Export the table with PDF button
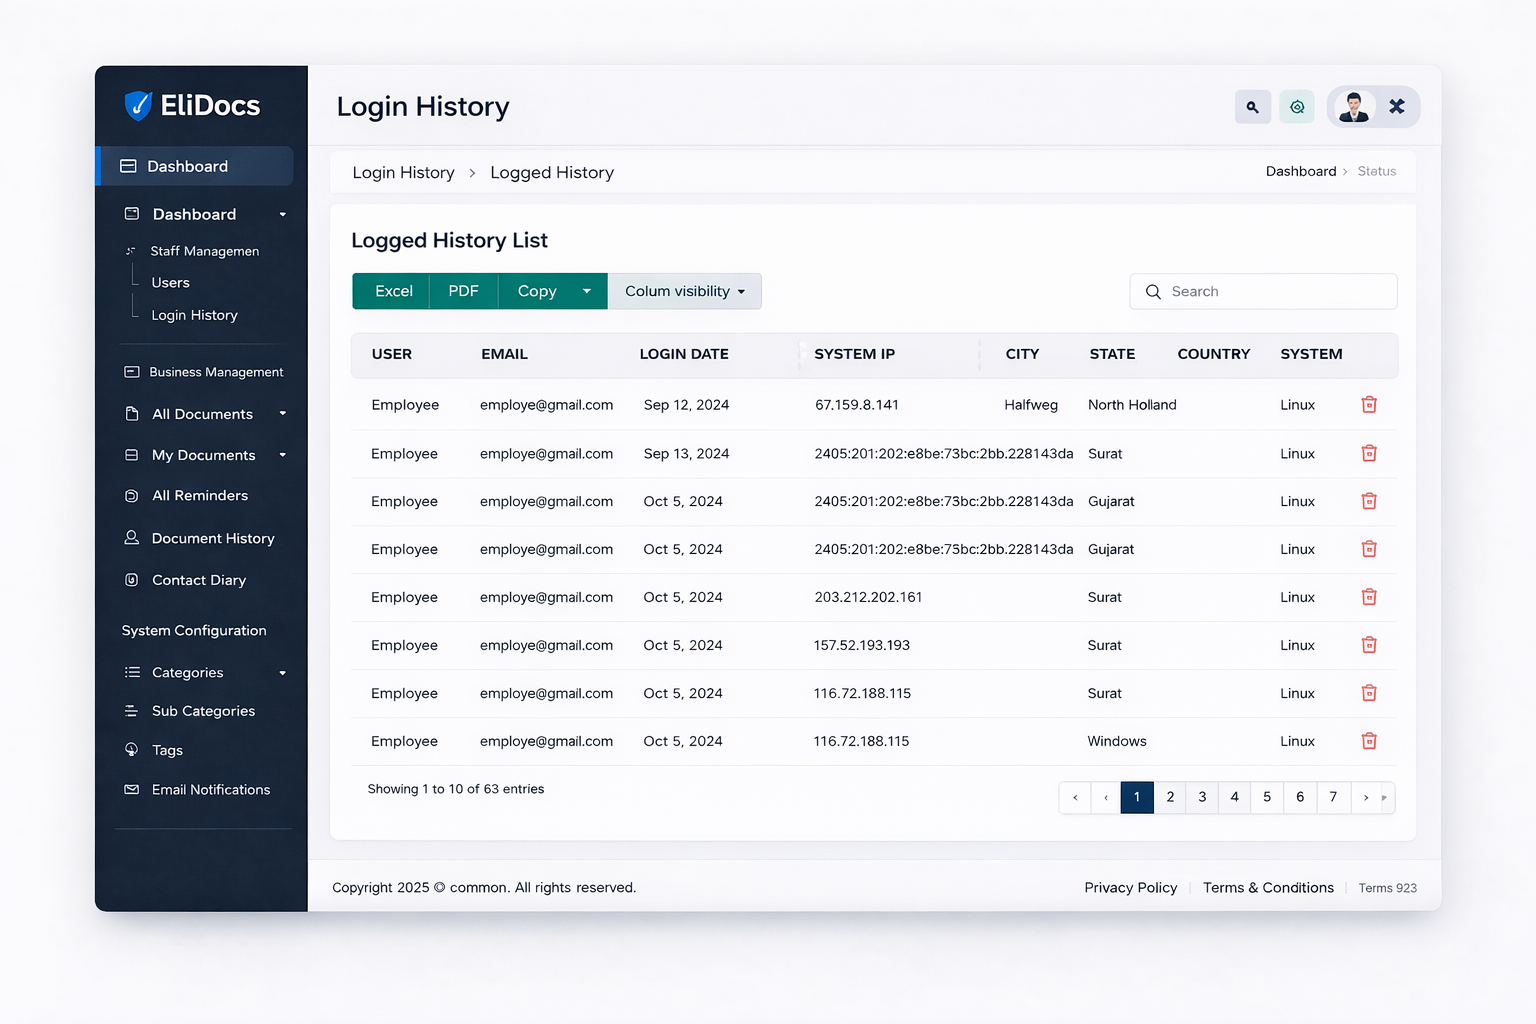 463,291
